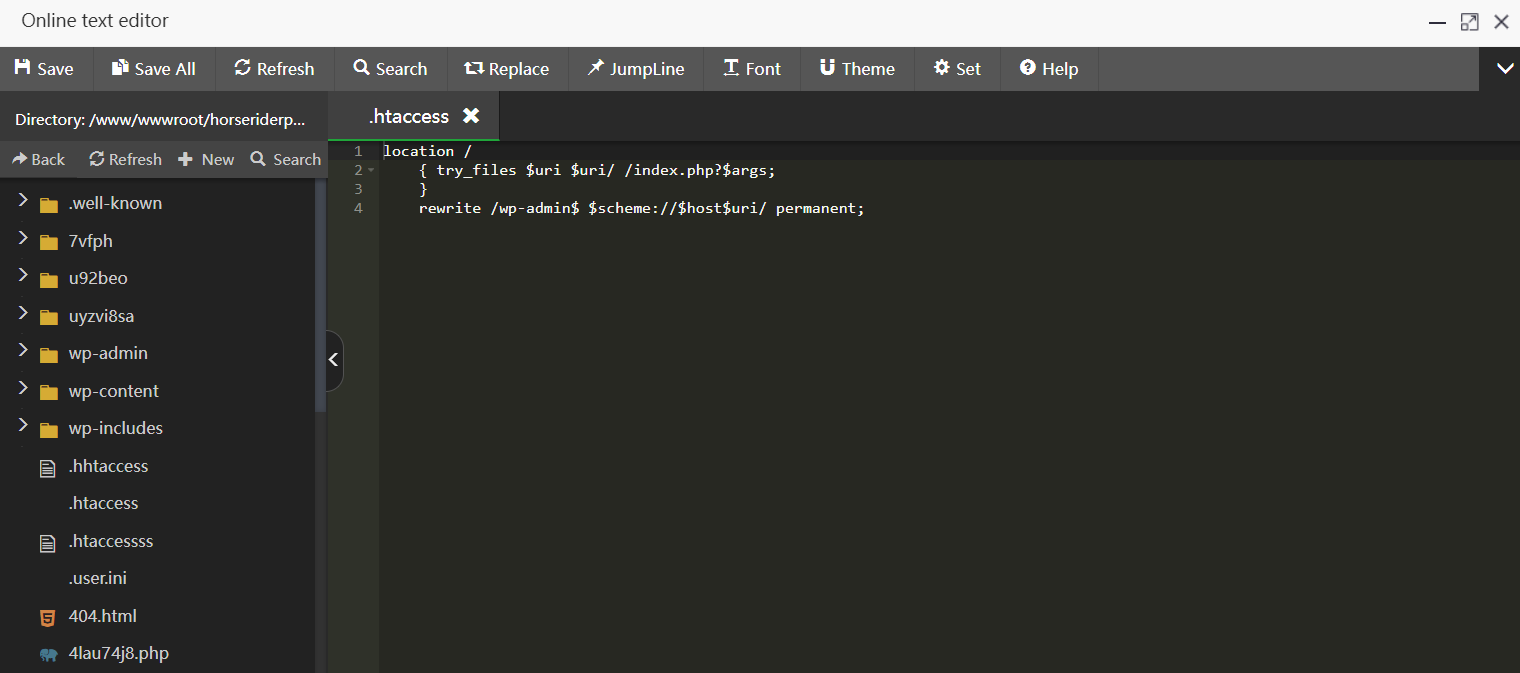Collapse the file tree sidebar panel
1520x673 pixels.
tap(332, 360)
